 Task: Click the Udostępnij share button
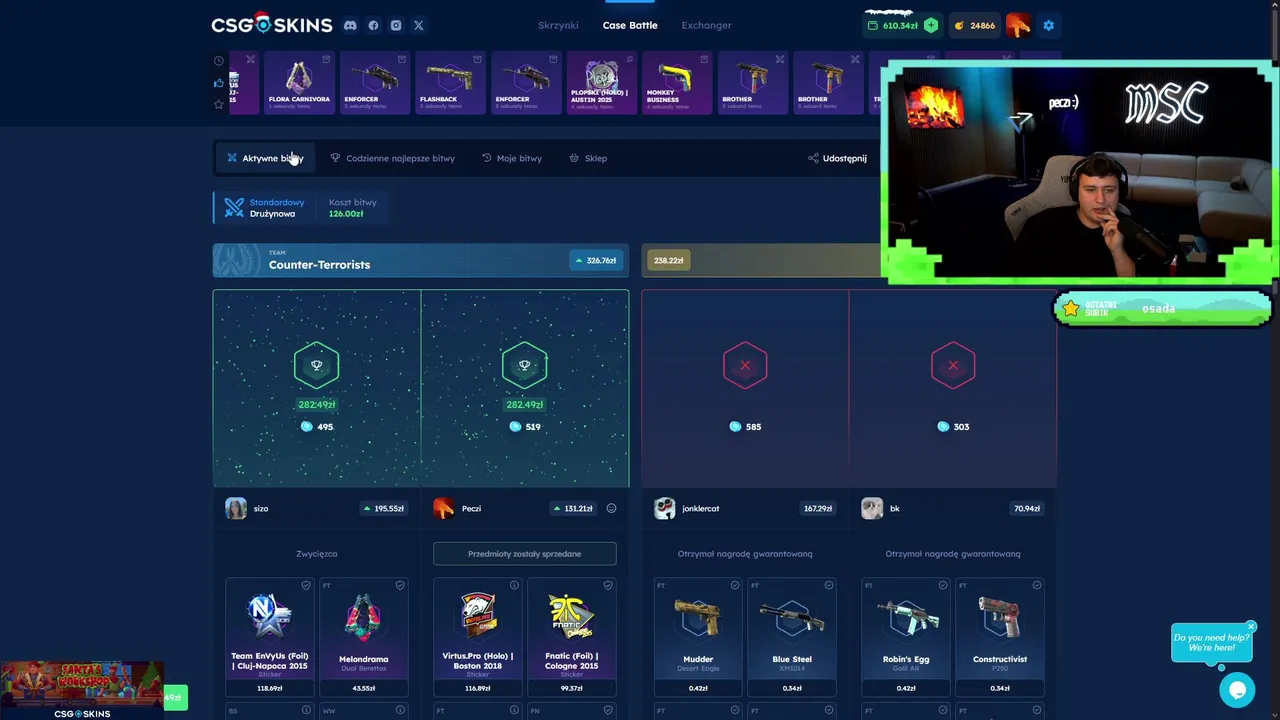[838, 158]
